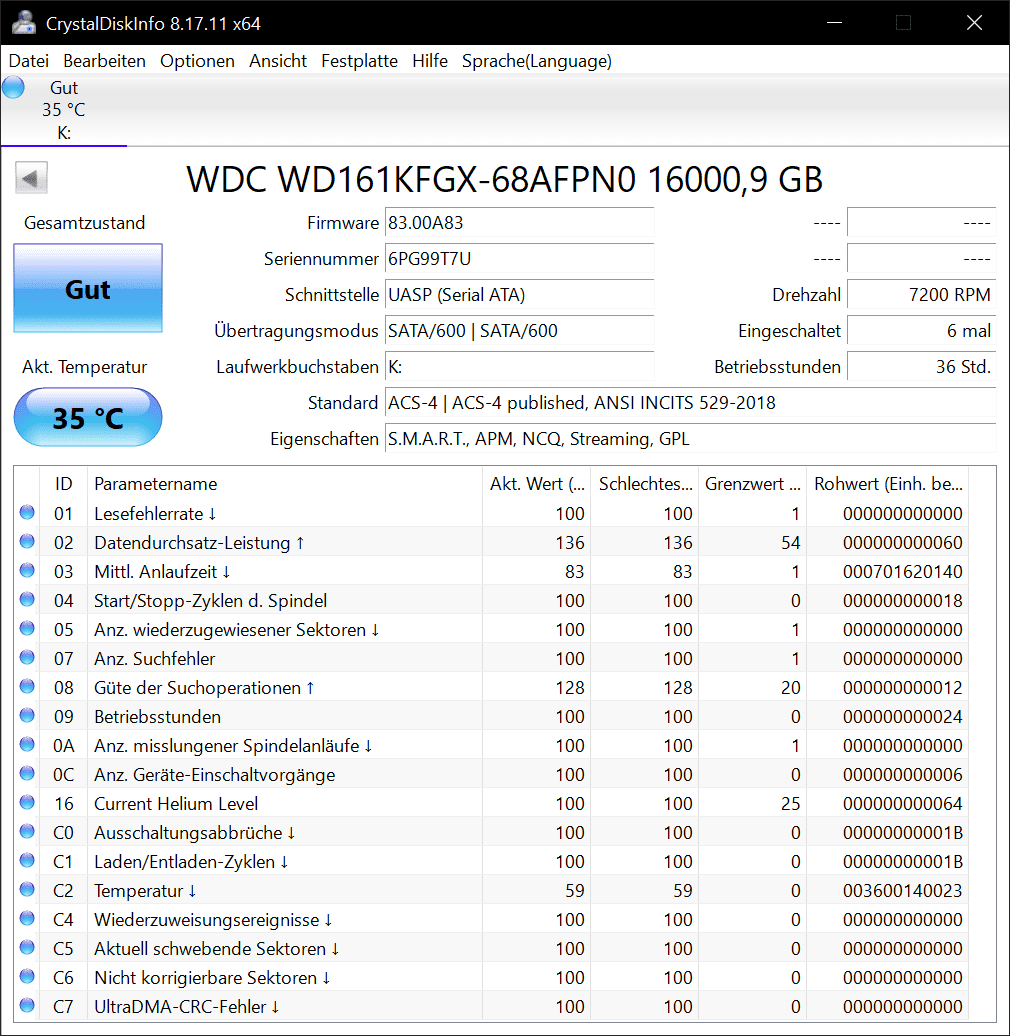Close the CrystalDiskInfo window
This screenshot has width=1010, height=1036.
click(x=974, y=23)
